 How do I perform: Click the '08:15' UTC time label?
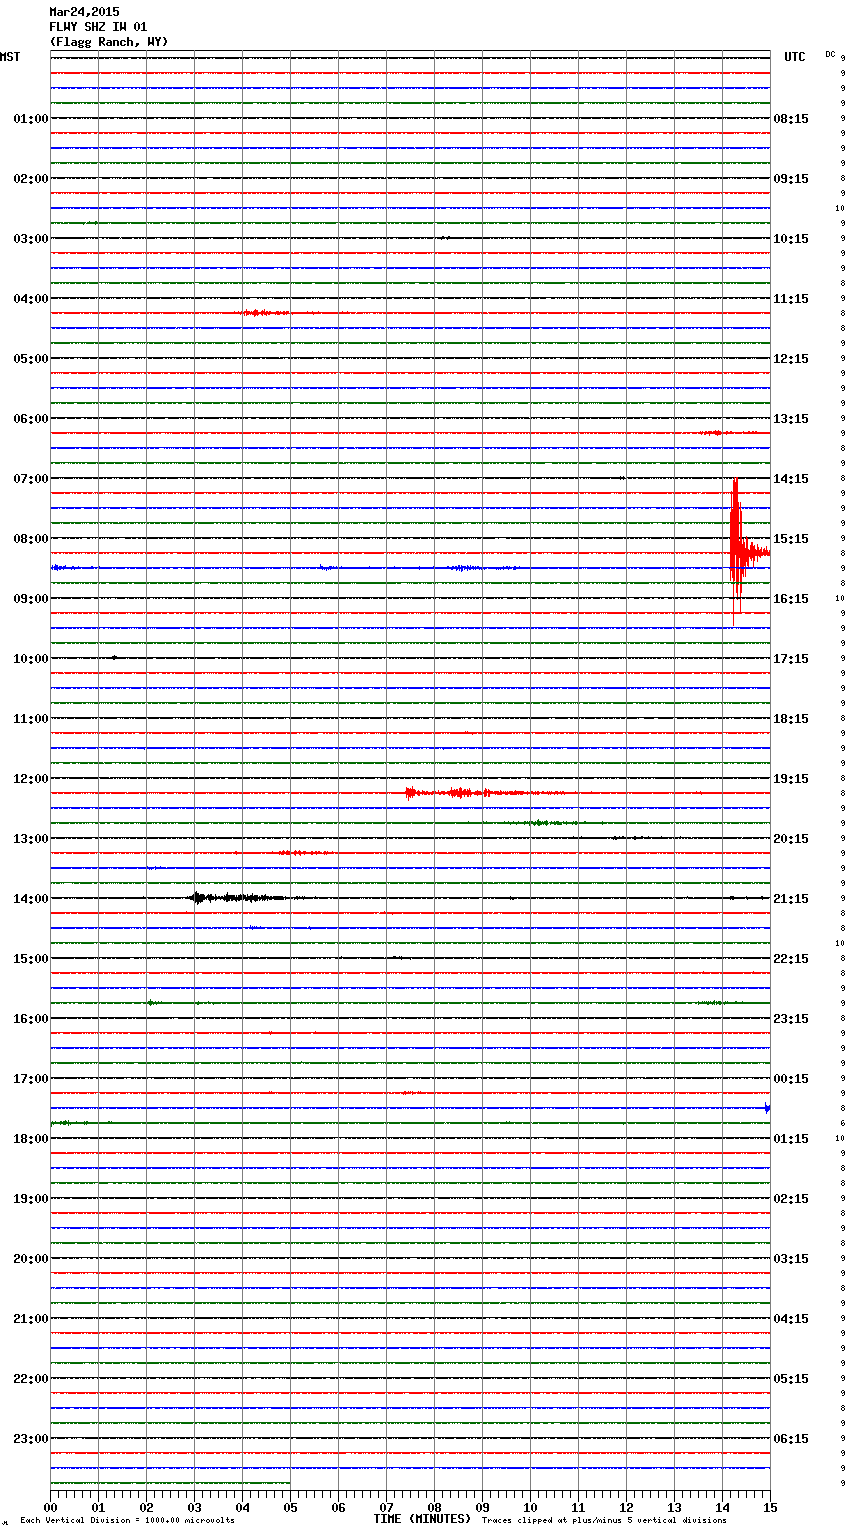(x=791, y=119)
